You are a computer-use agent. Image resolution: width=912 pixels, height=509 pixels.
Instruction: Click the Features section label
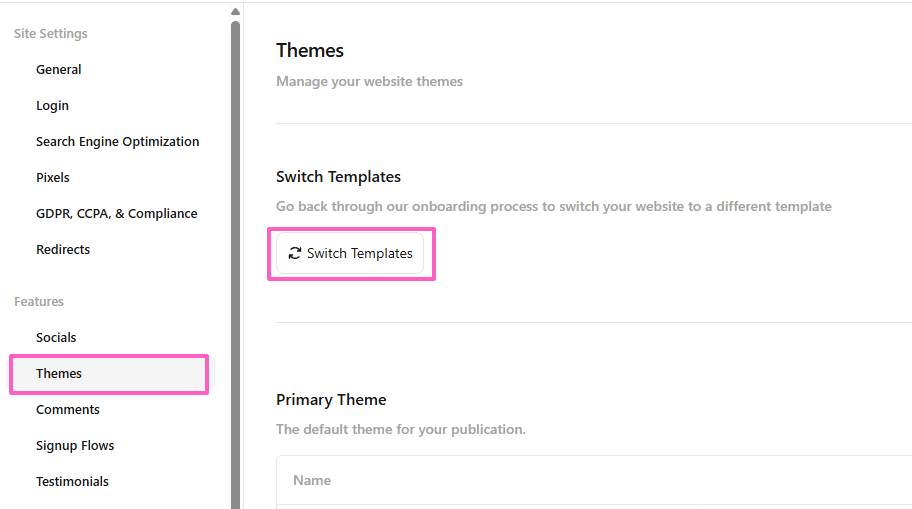click(x=39, y=302)
